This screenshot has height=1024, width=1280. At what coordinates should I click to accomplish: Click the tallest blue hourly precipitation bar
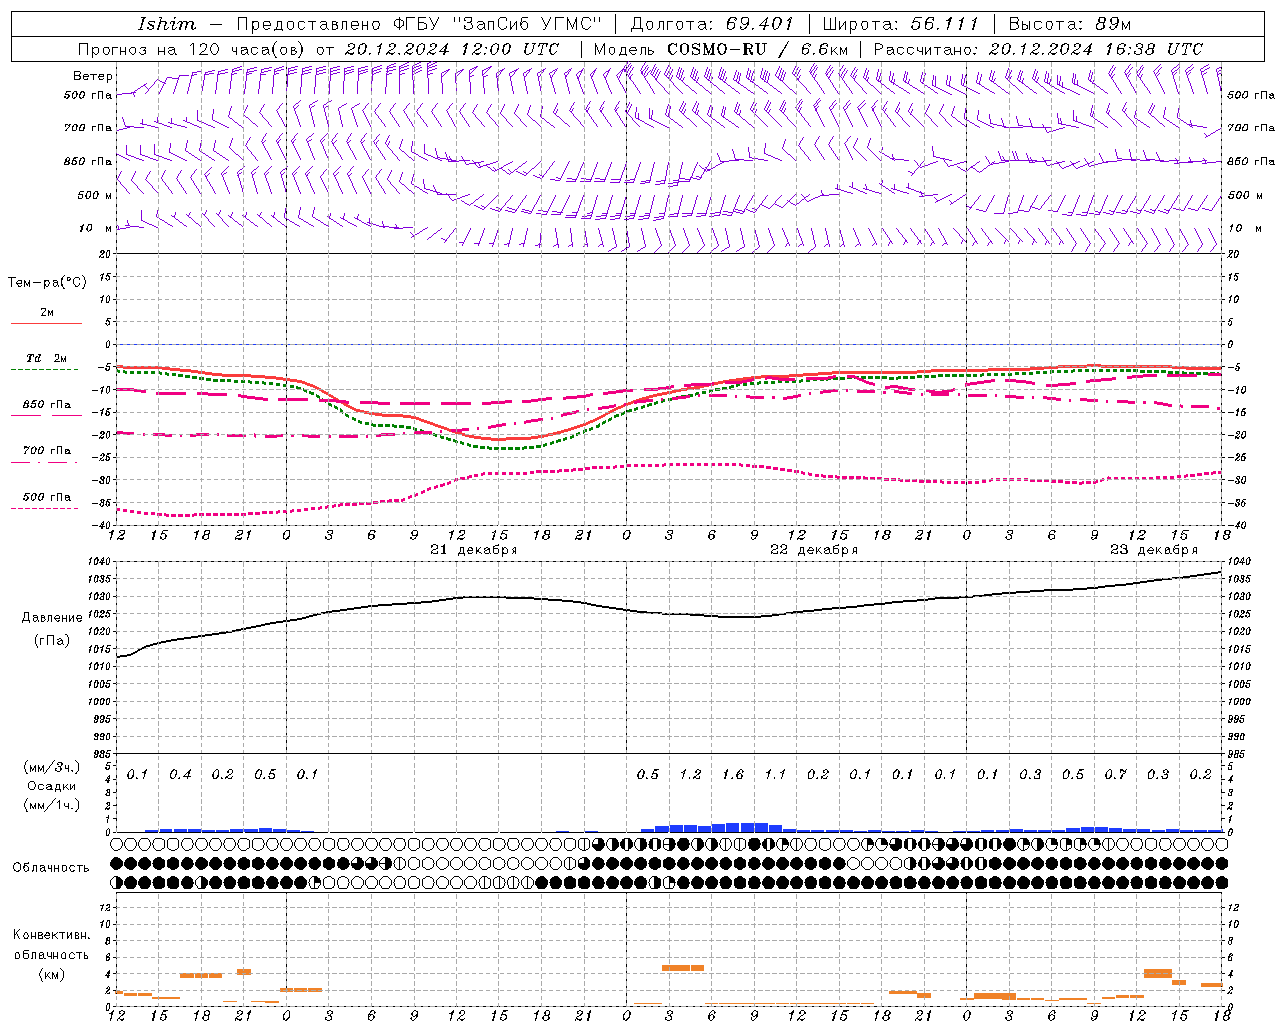pos(747,827)
